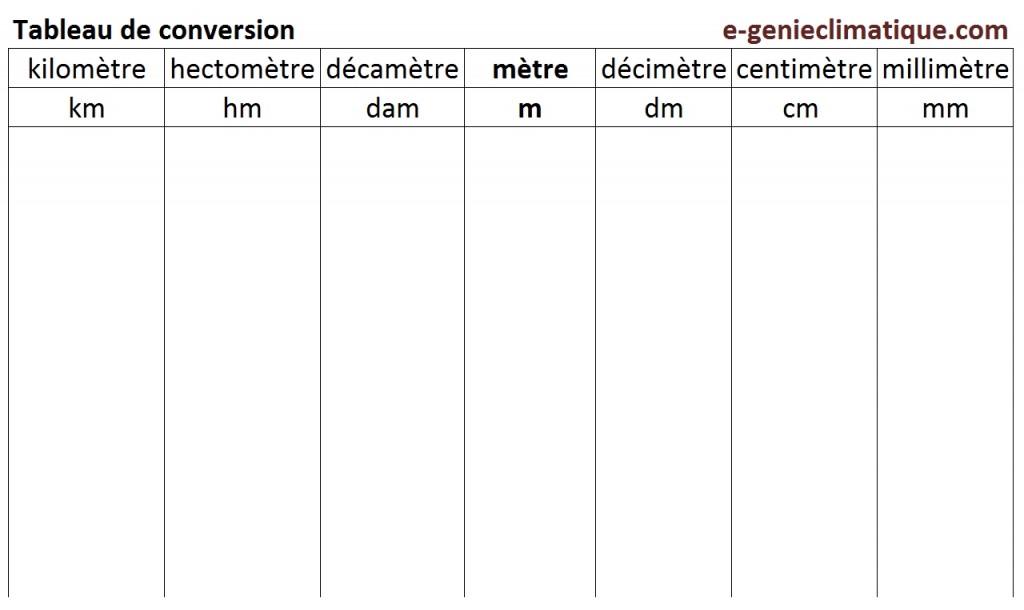Click the empty column below km
The height and width of the screenshot is (610, 1024).
(86, 360)
